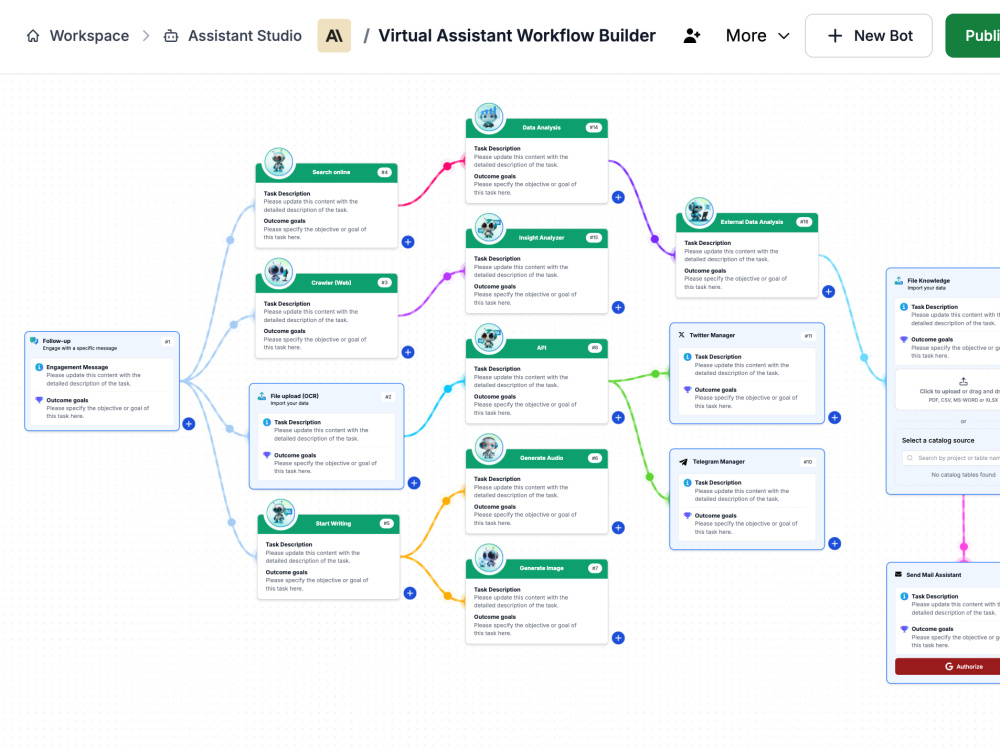Viewport: 1000px width, 750px height.
Task: Click the Select a catalog source label
Action: (938, 441)
